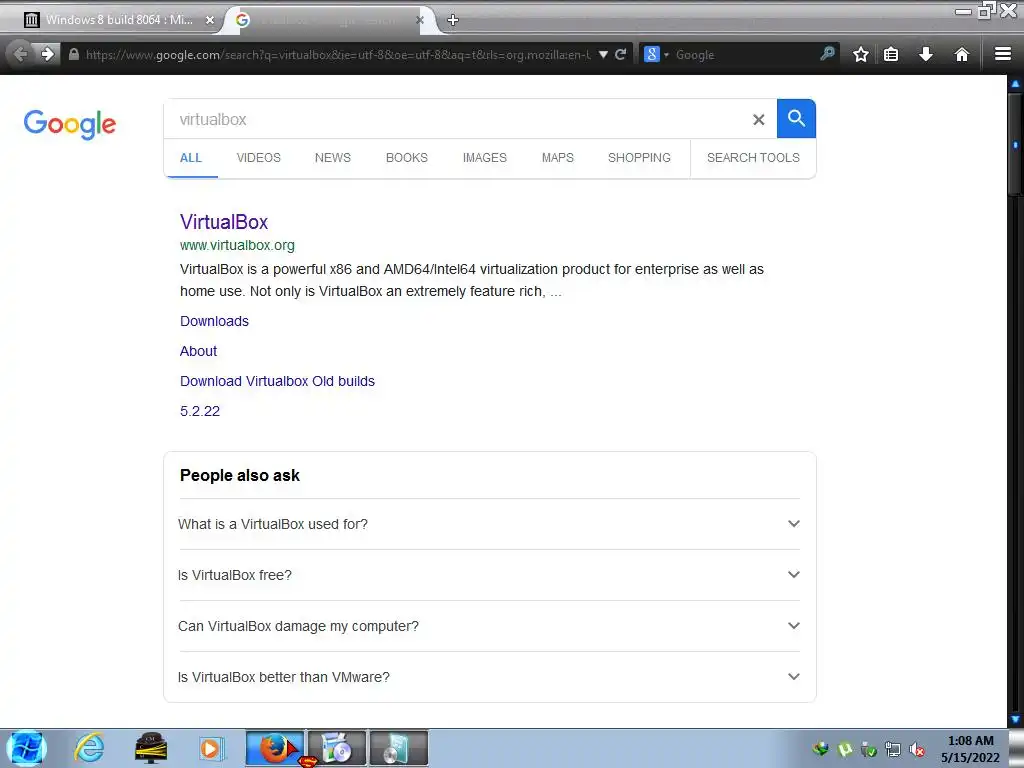The height and width of the screenshot is (768, 1024).
Task: Open the rightmost running taskbar program
Action: (x=399, y=748)
